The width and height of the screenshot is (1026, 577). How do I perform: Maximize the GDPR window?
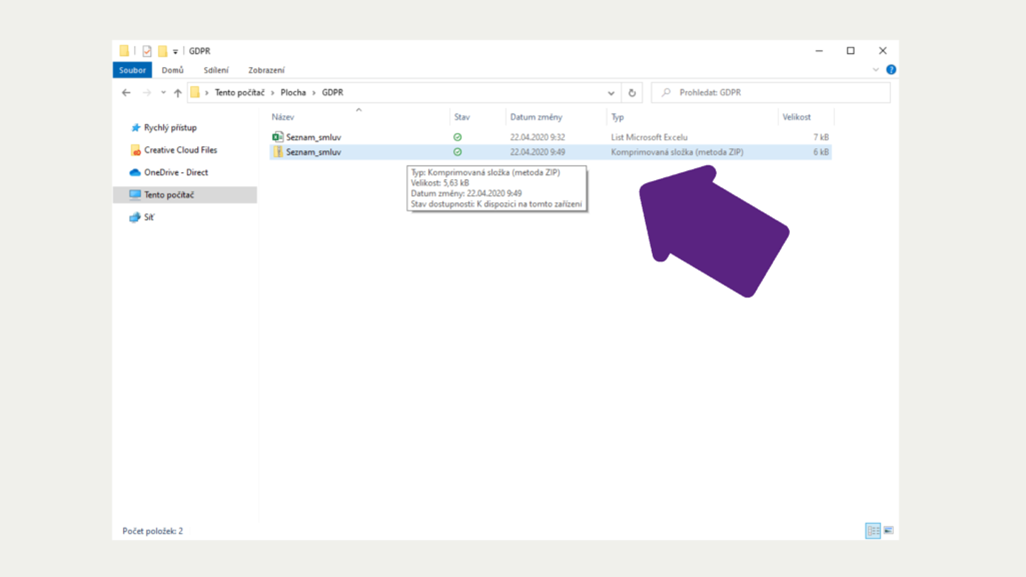(851, 51)
